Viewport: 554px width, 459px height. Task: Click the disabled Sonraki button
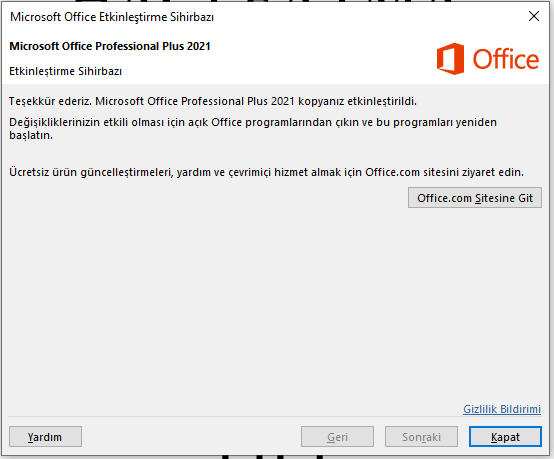coord(421,437)
